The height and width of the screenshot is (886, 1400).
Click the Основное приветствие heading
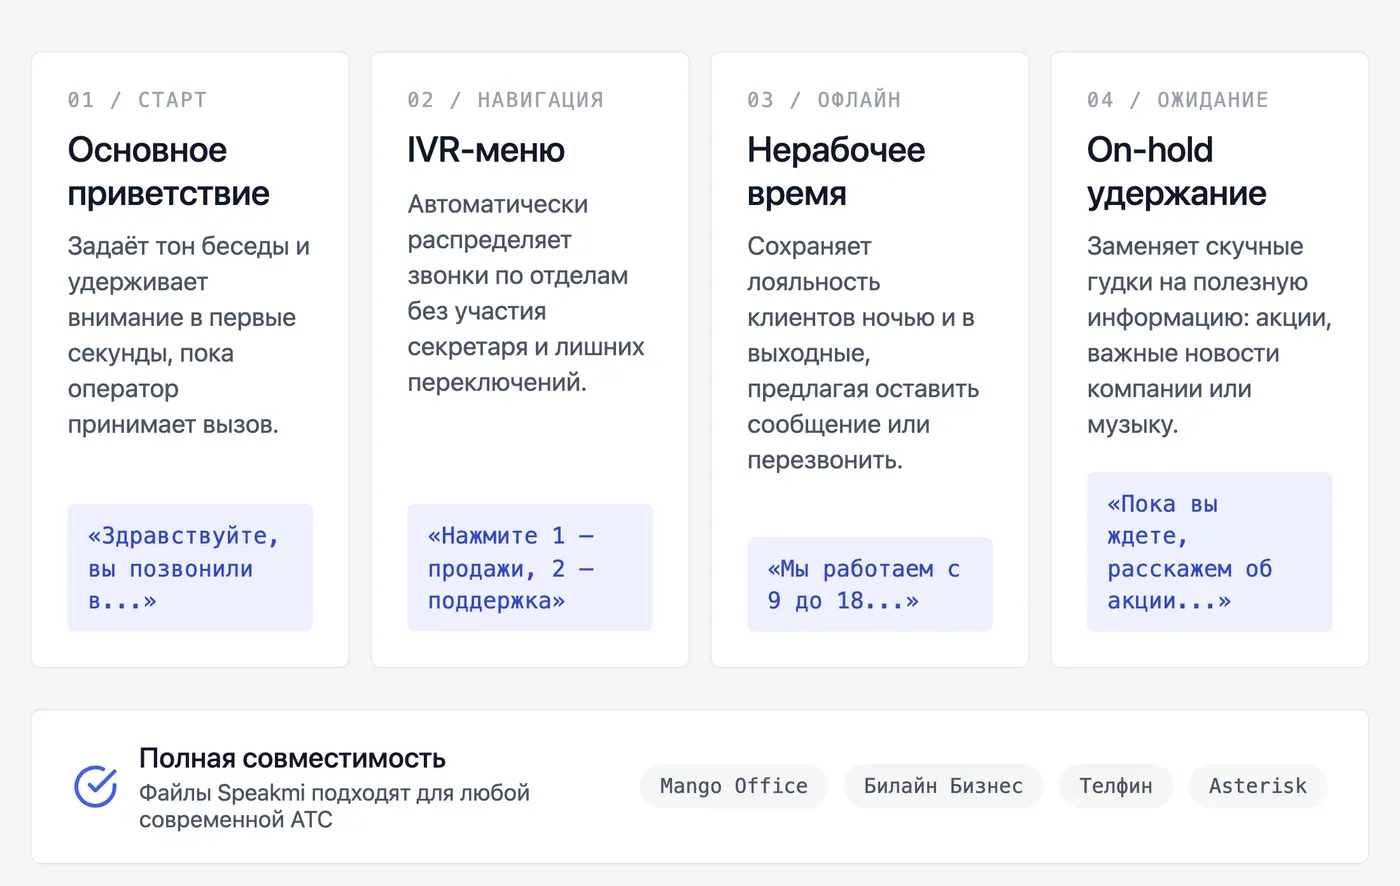click(x=169, y=171)
